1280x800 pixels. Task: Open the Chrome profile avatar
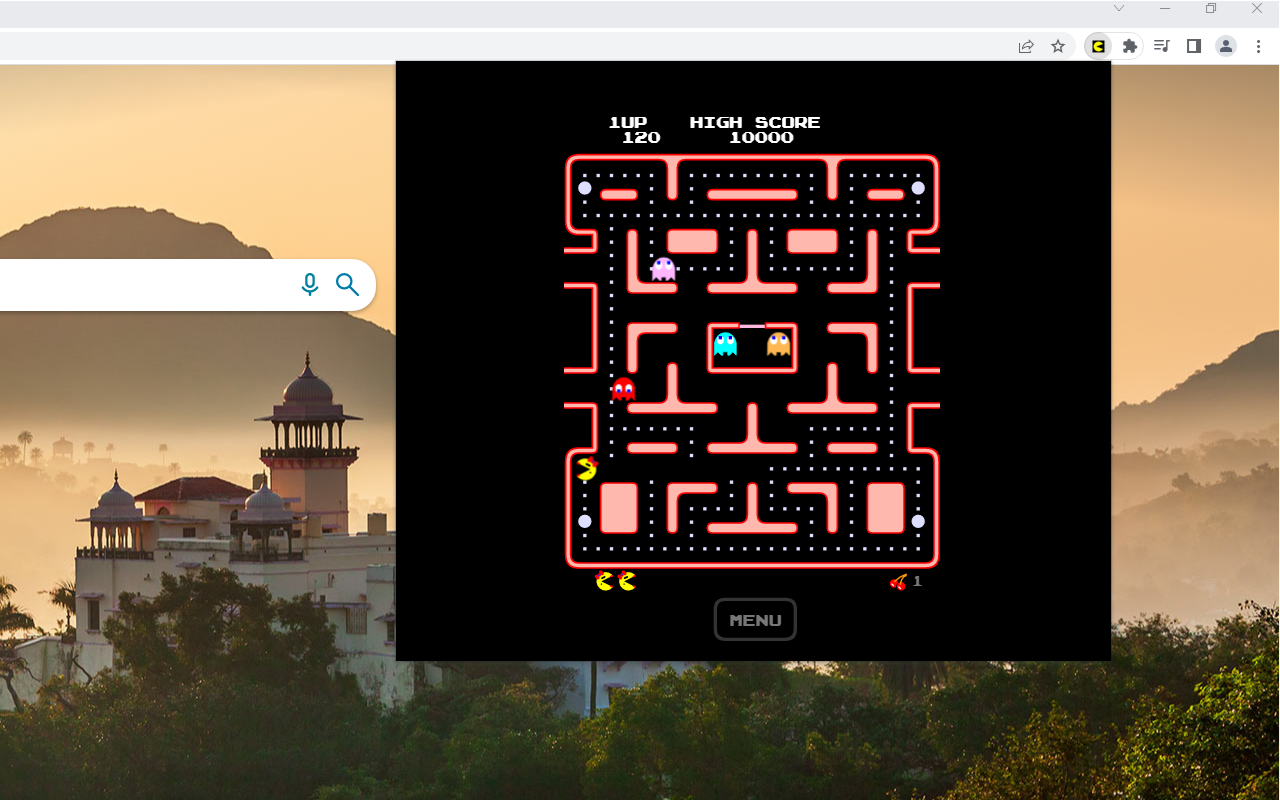tap(1225, 46)
